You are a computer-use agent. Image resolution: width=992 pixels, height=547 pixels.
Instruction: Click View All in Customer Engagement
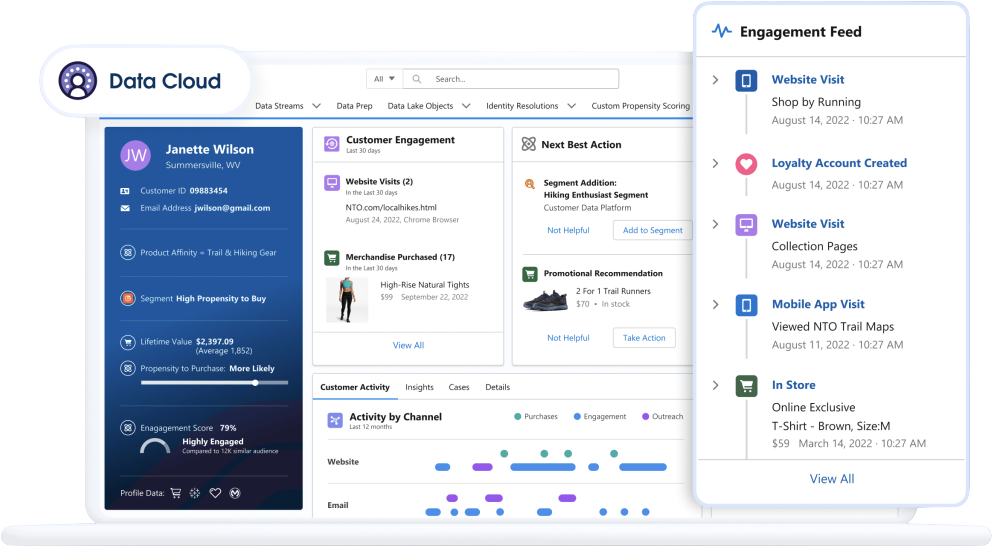408,345
